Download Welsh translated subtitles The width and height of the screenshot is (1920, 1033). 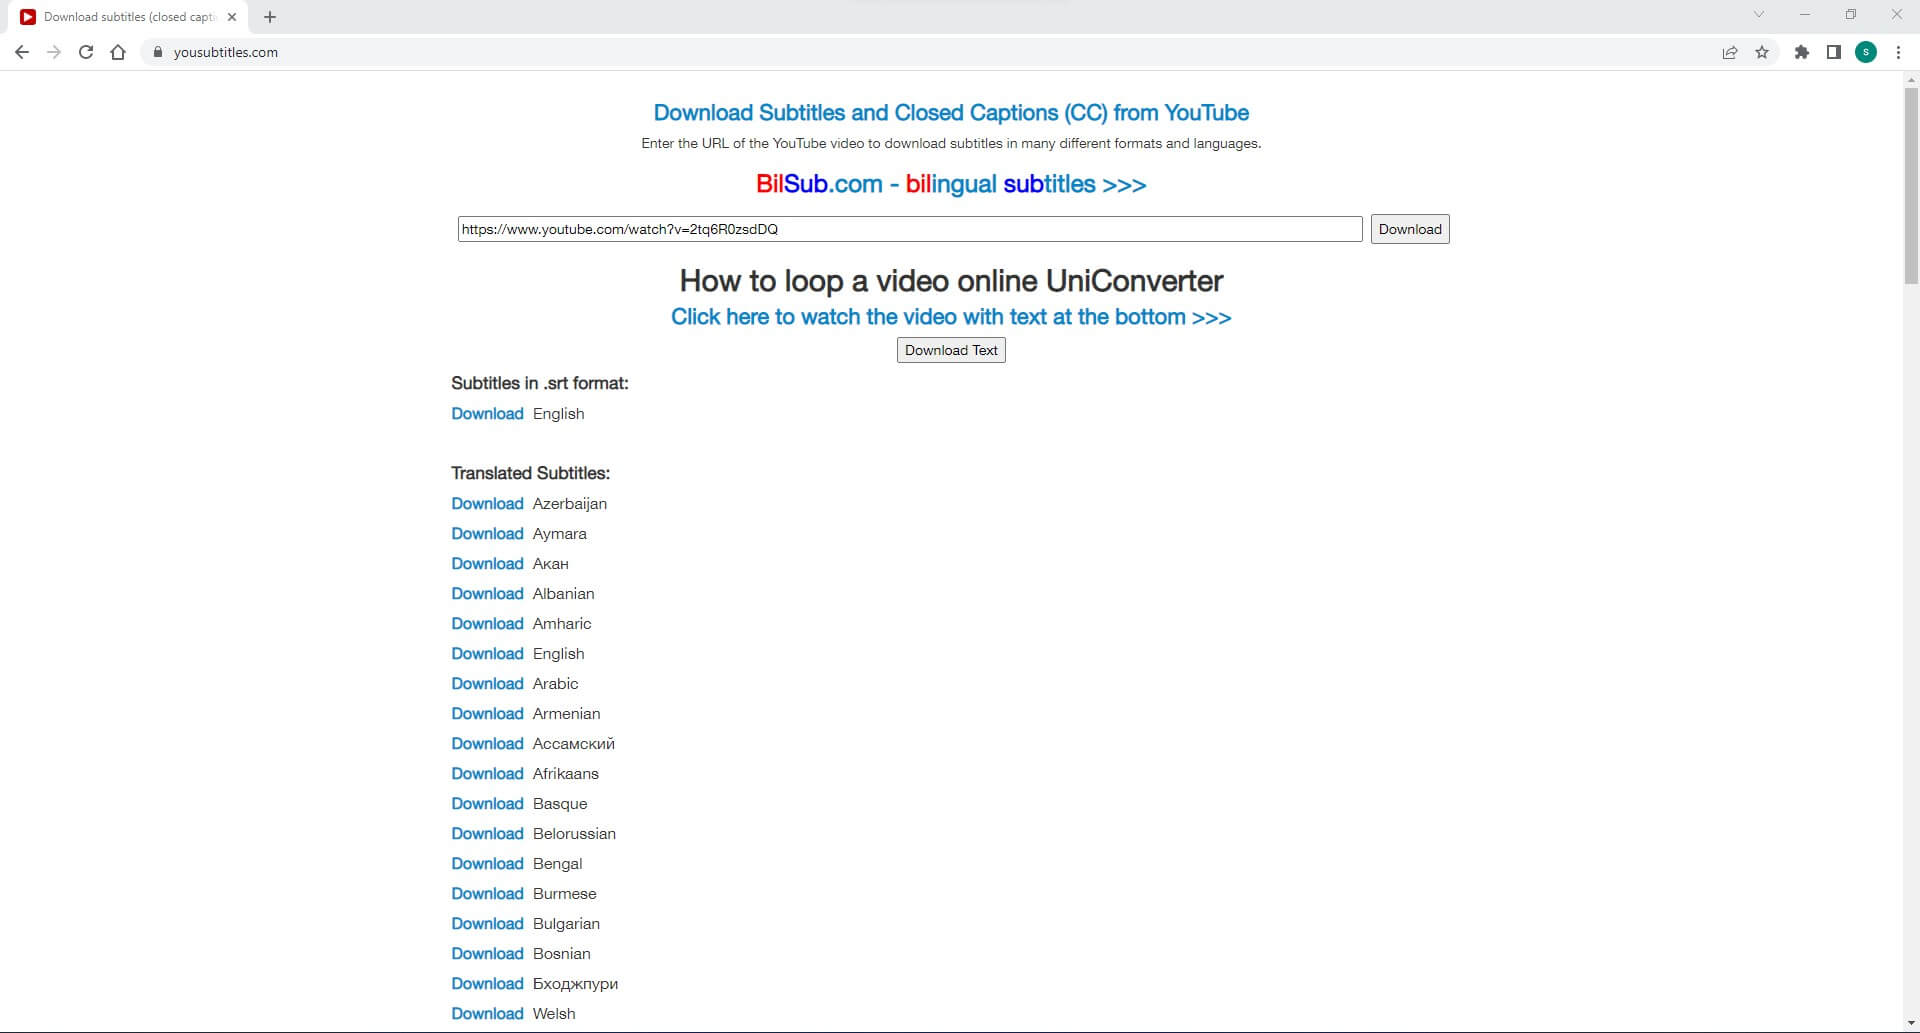pyautogui.click(x=487, y=1014)
